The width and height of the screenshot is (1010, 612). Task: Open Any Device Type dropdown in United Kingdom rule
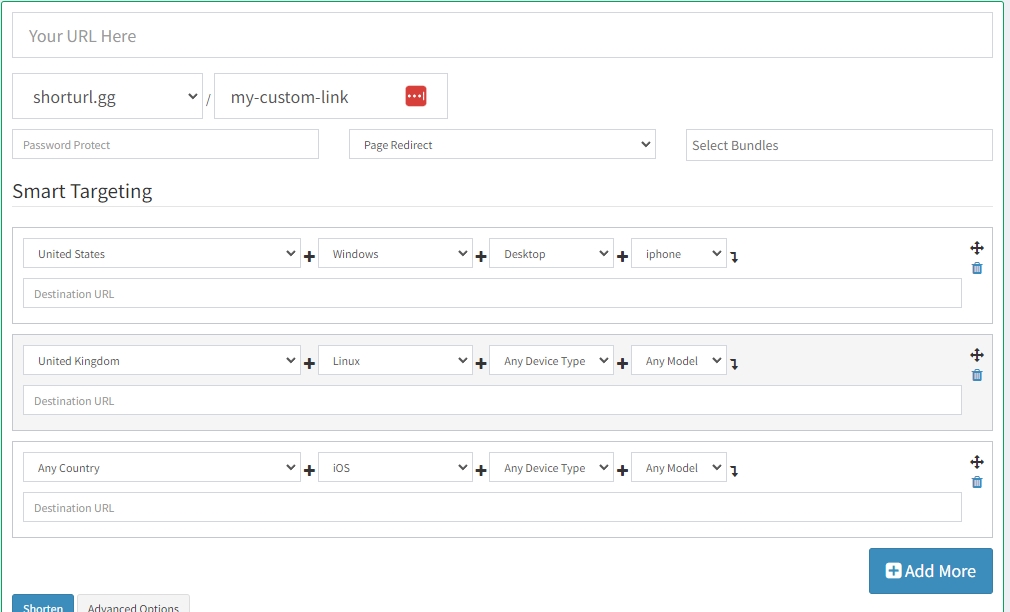pyautogui.click(x=551, y=360)
